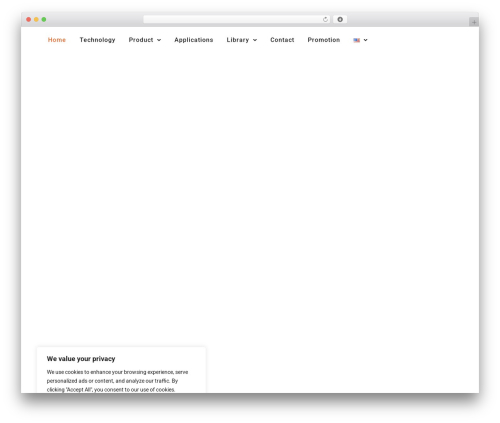Click the red close window button
500x423 pixels.
tap(29, 19)
